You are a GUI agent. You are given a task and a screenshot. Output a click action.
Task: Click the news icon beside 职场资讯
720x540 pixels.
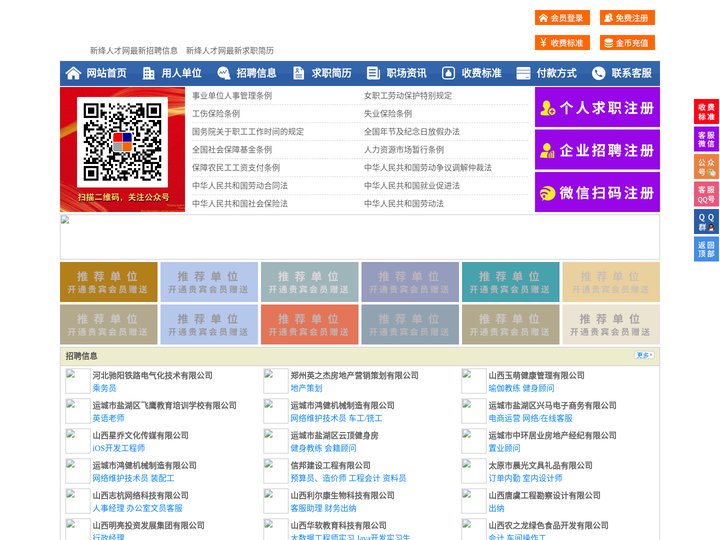(373, 73)
